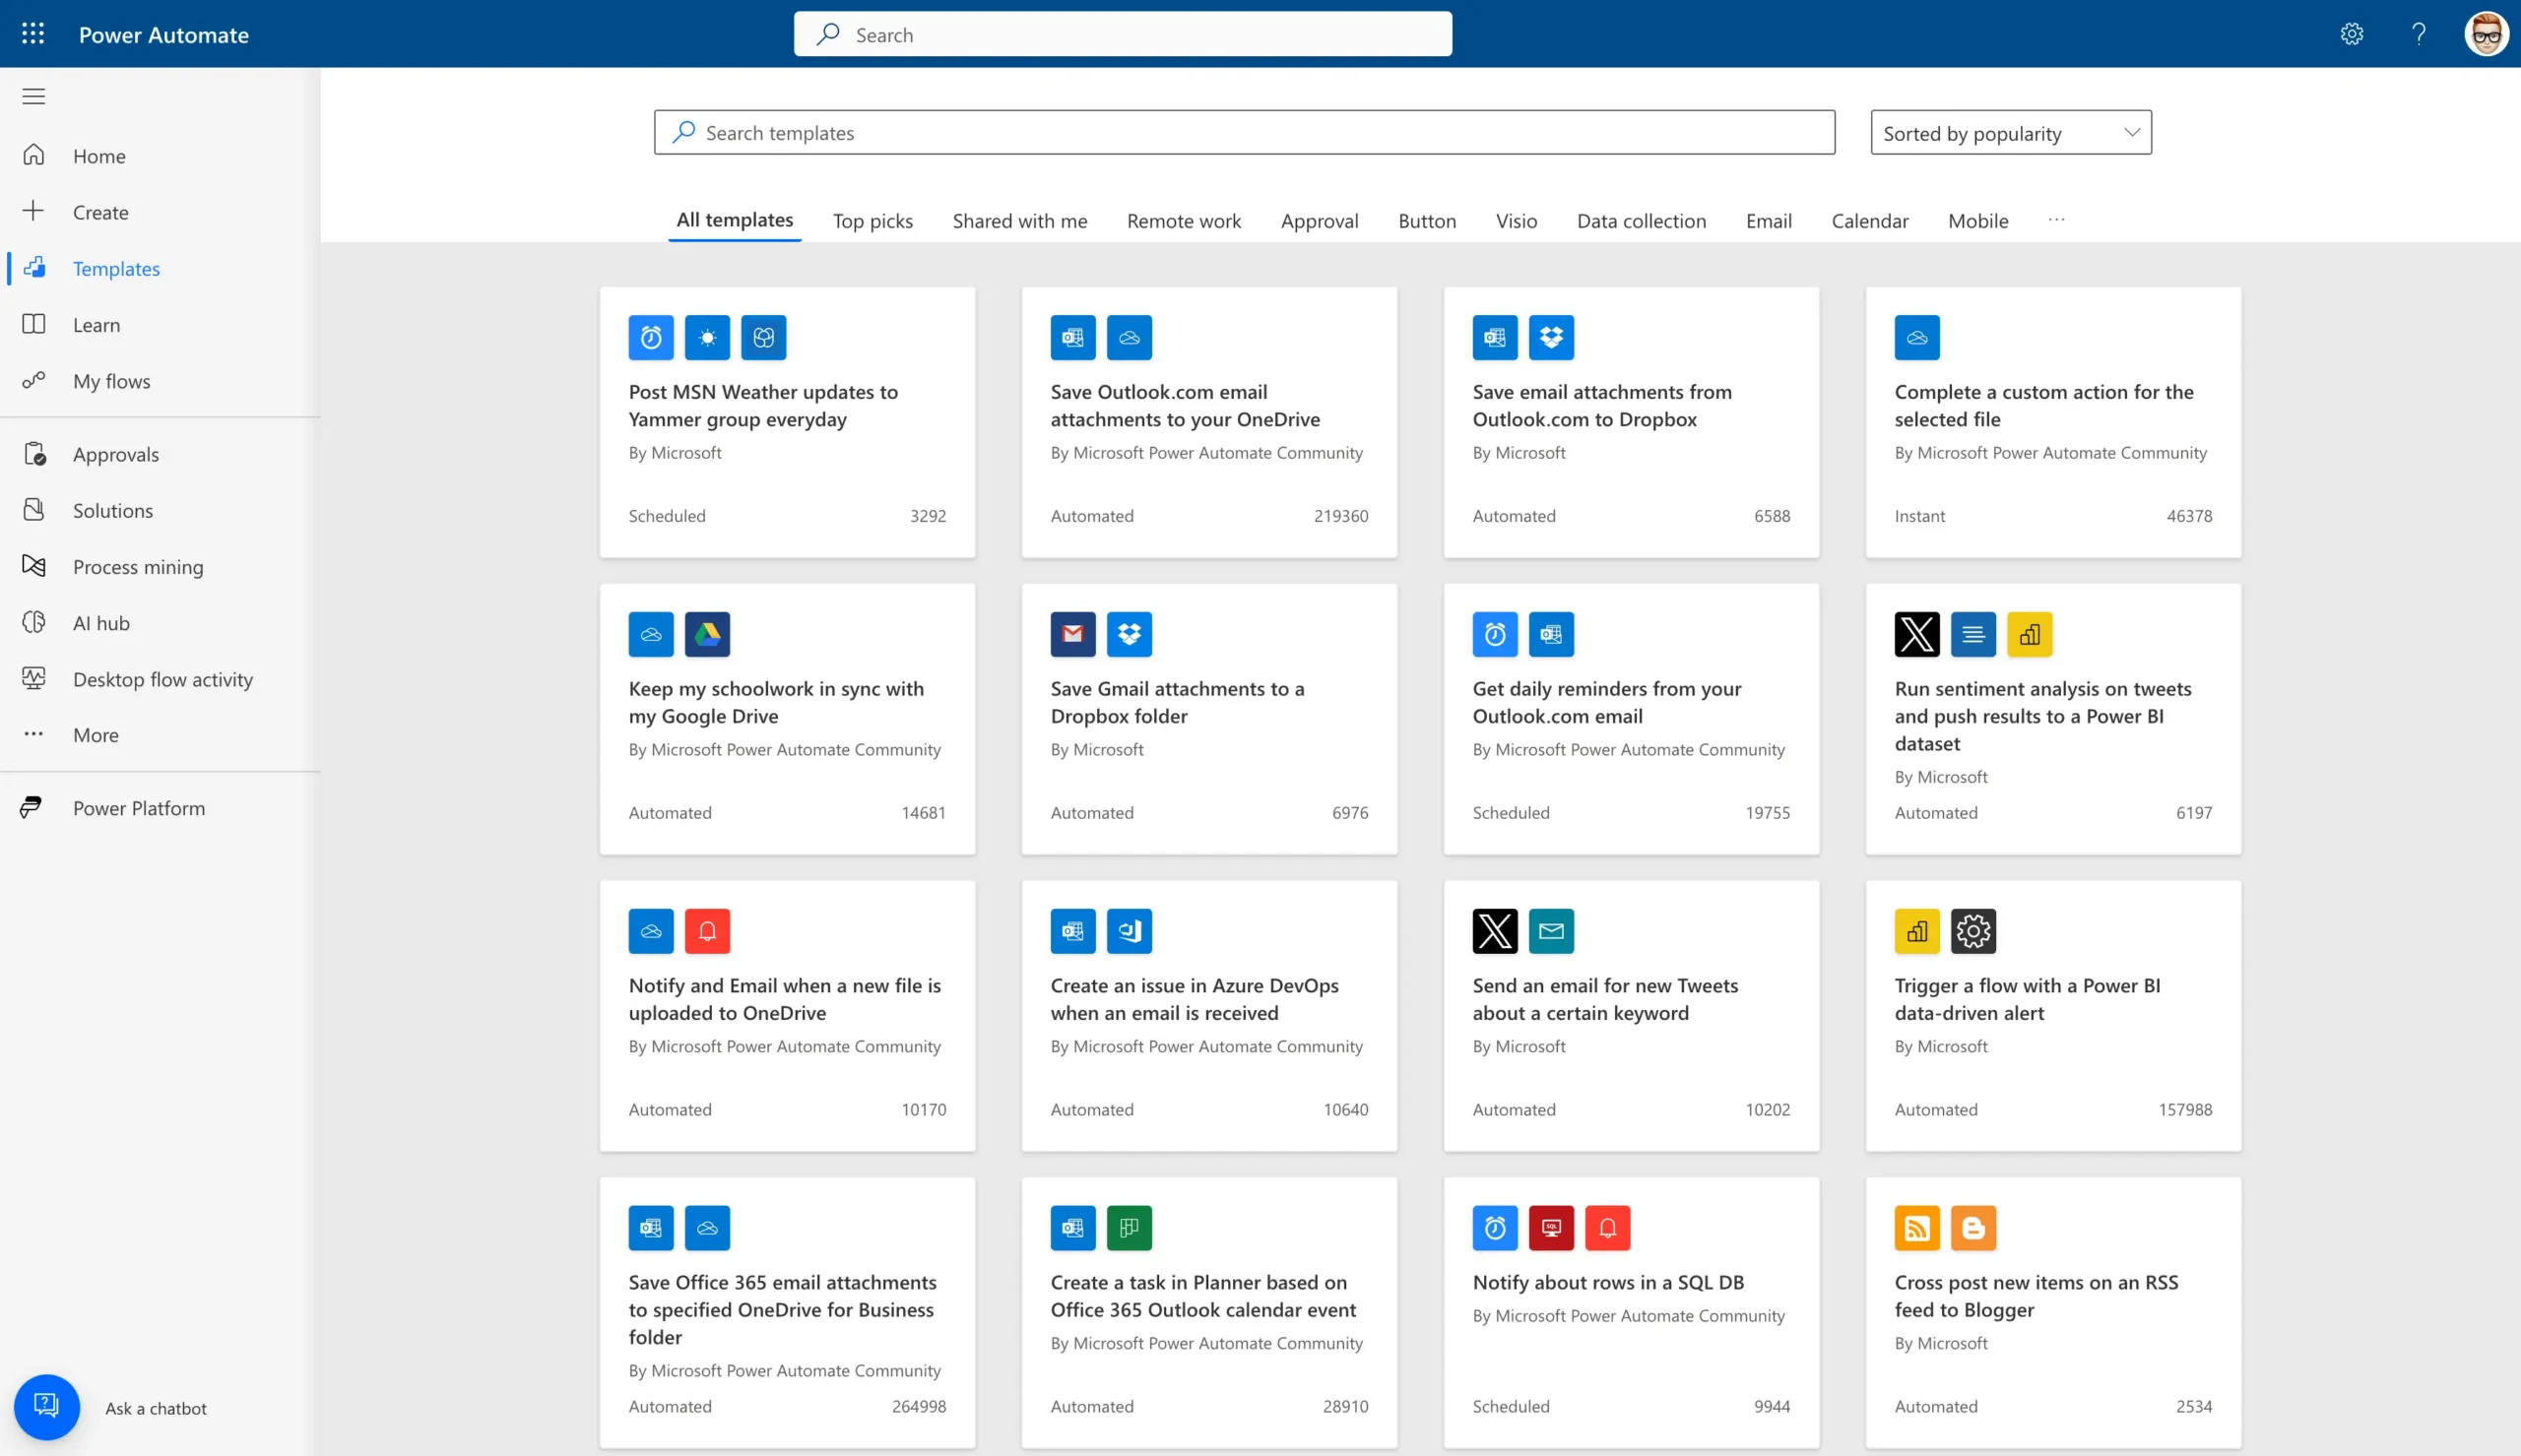Open the app launcher waffle menu
2521x1456 pixels.
click(33, 33)
